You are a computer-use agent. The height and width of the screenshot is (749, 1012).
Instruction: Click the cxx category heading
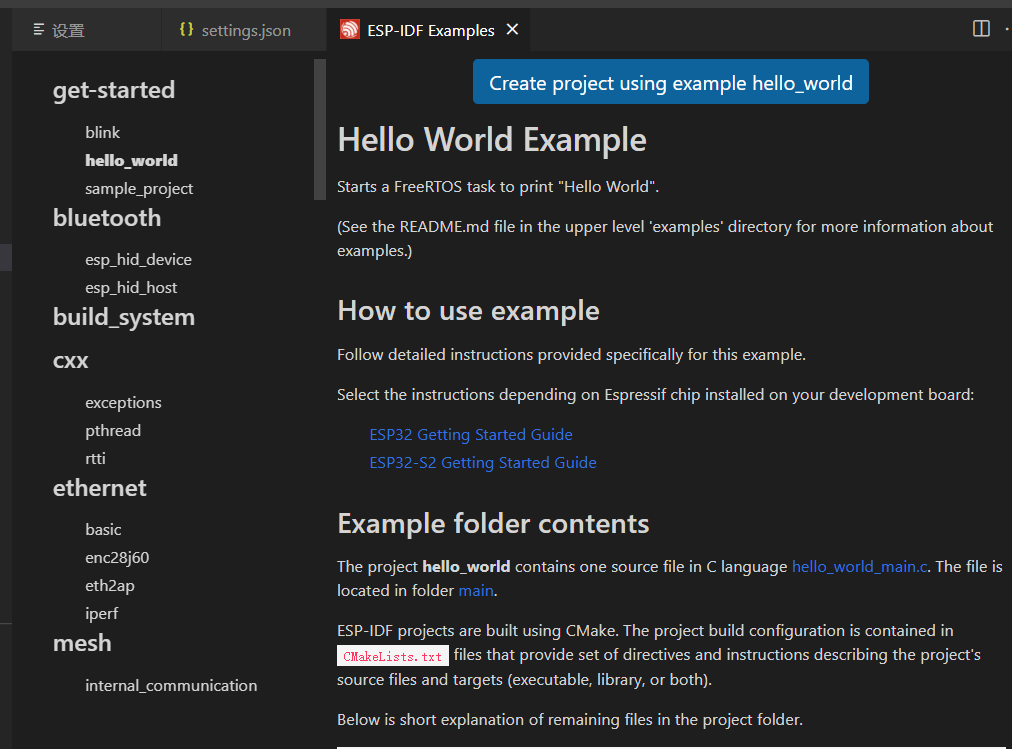(x=70, y=361)
